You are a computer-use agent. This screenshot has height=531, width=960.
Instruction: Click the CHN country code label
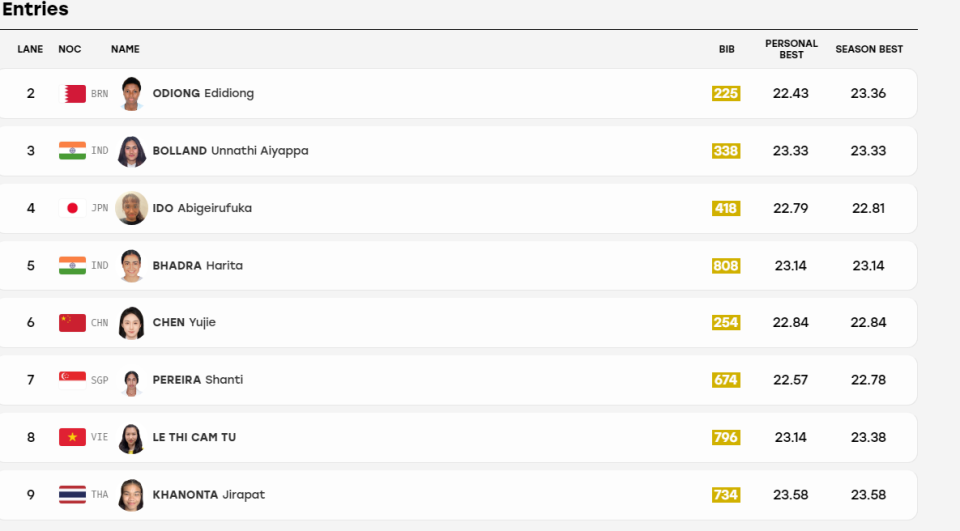tap(99, 323)
